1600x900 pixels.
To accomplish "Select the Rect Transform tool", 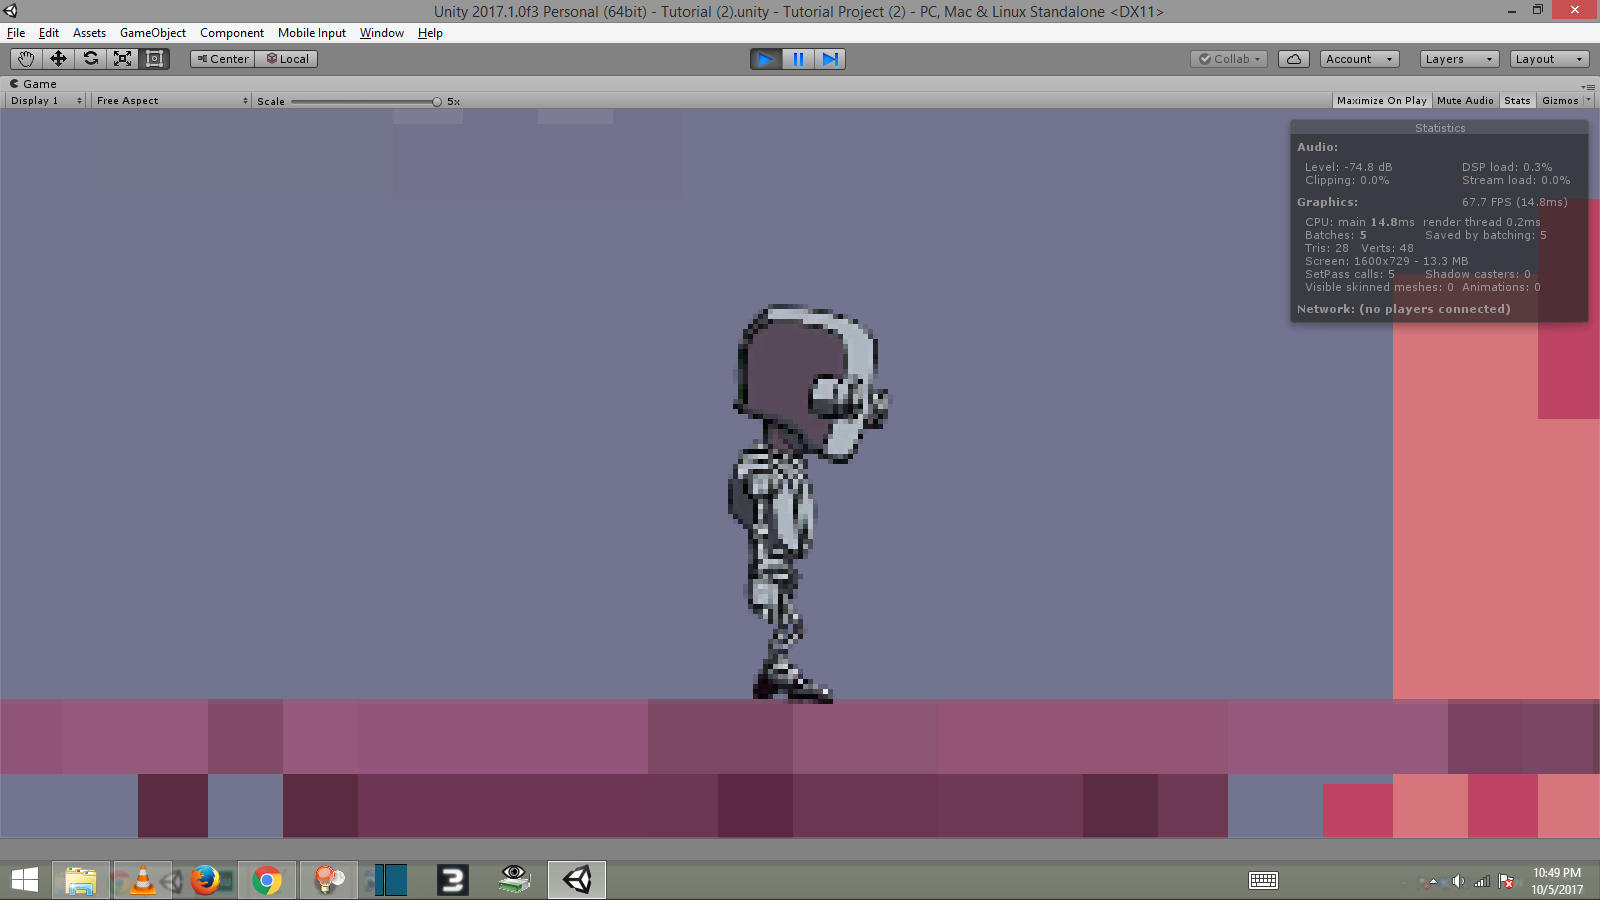I will coord(154,59).
